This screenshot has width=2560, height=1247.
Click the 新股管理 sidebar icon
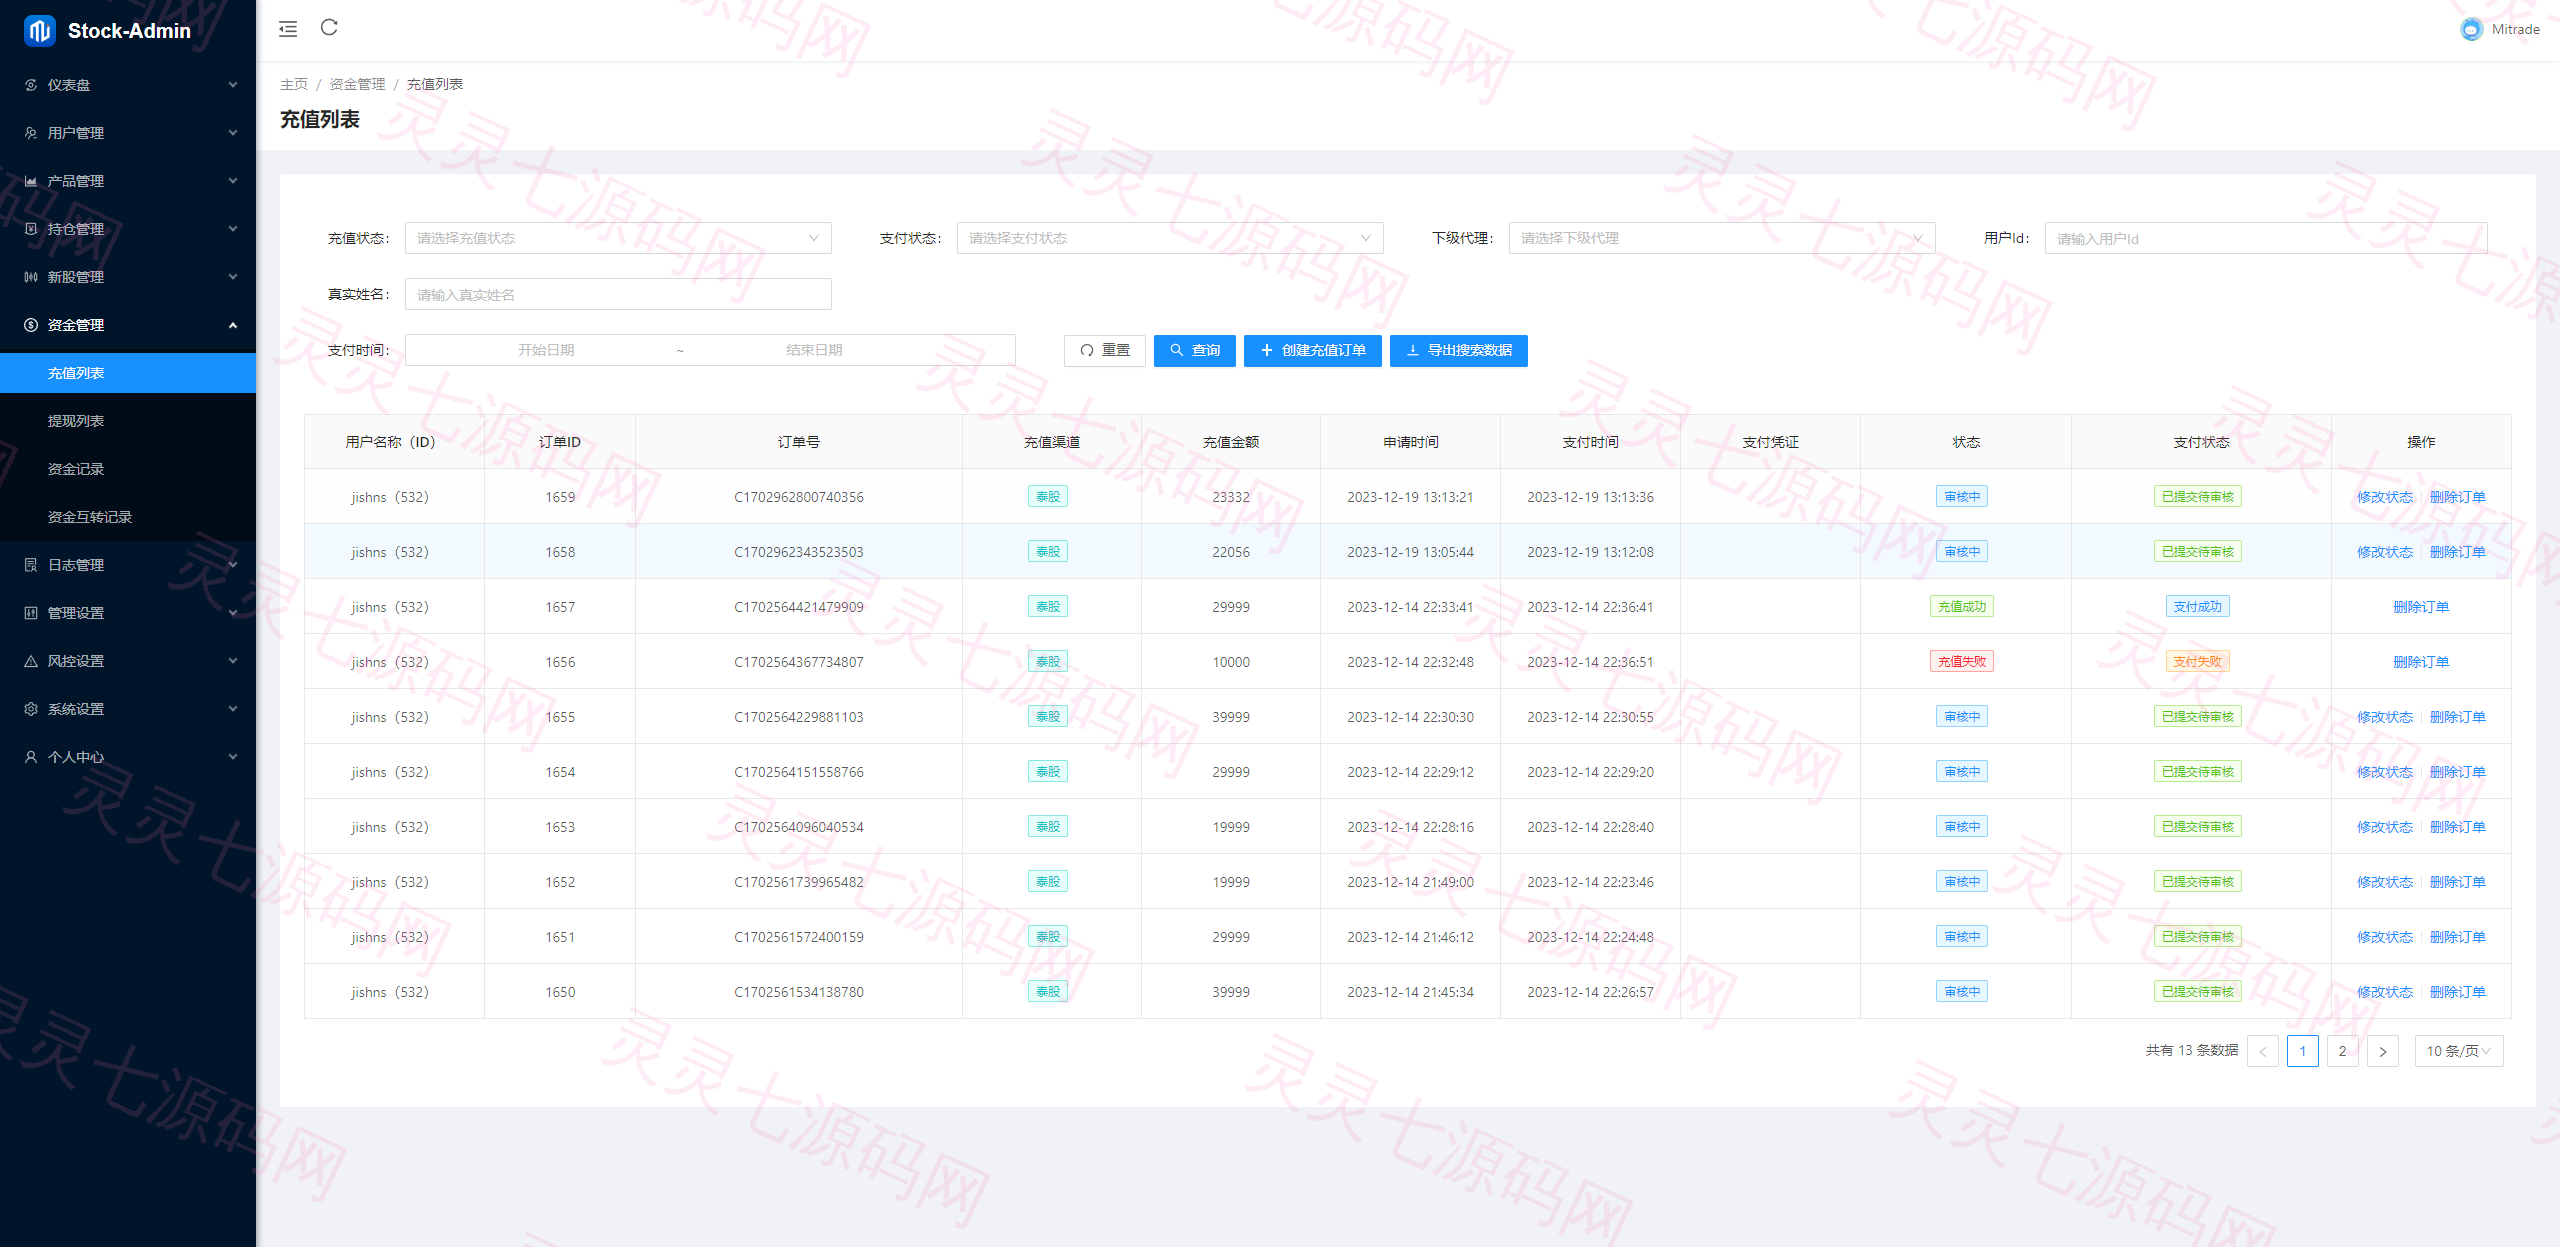31,277
